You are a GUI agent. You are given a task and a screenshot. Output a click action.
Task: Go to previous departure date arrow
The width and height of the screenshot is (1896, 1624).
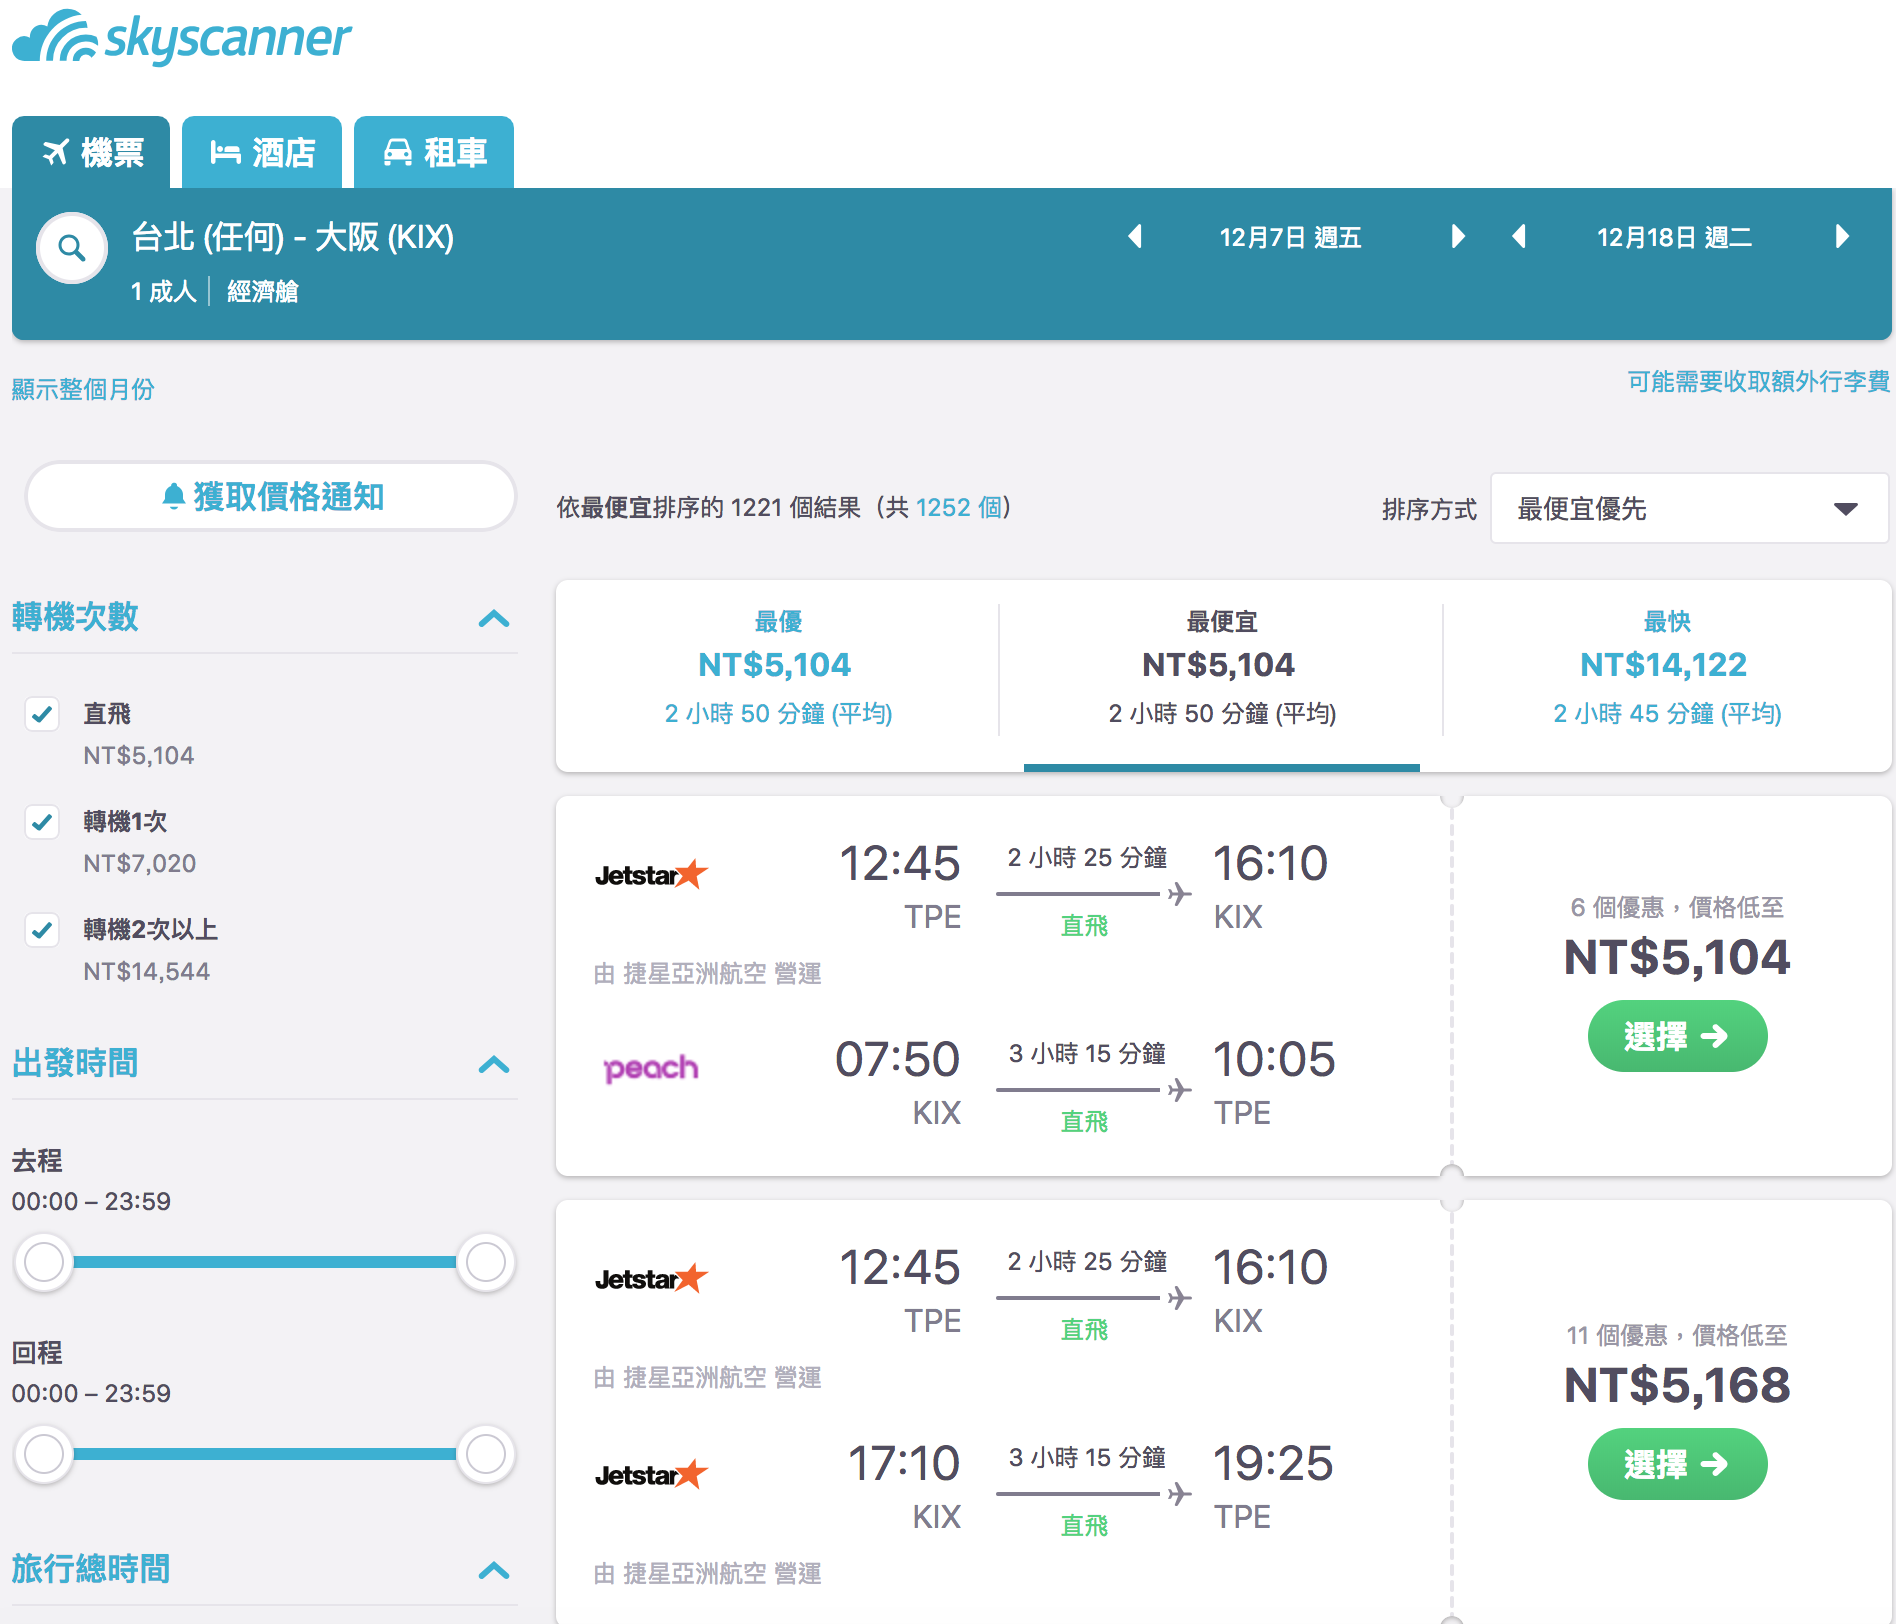pyautogui.click(x=1135, y=237)
